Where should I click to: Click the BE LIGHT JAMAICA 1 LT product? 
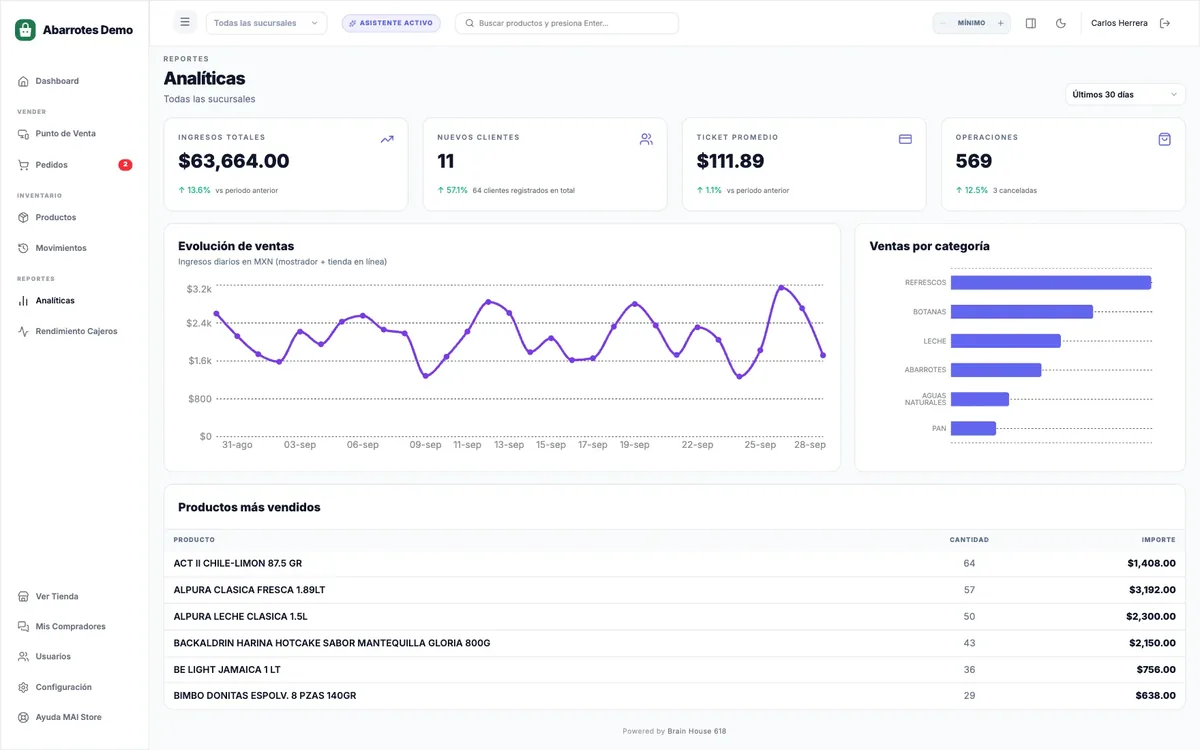[227, 669]
